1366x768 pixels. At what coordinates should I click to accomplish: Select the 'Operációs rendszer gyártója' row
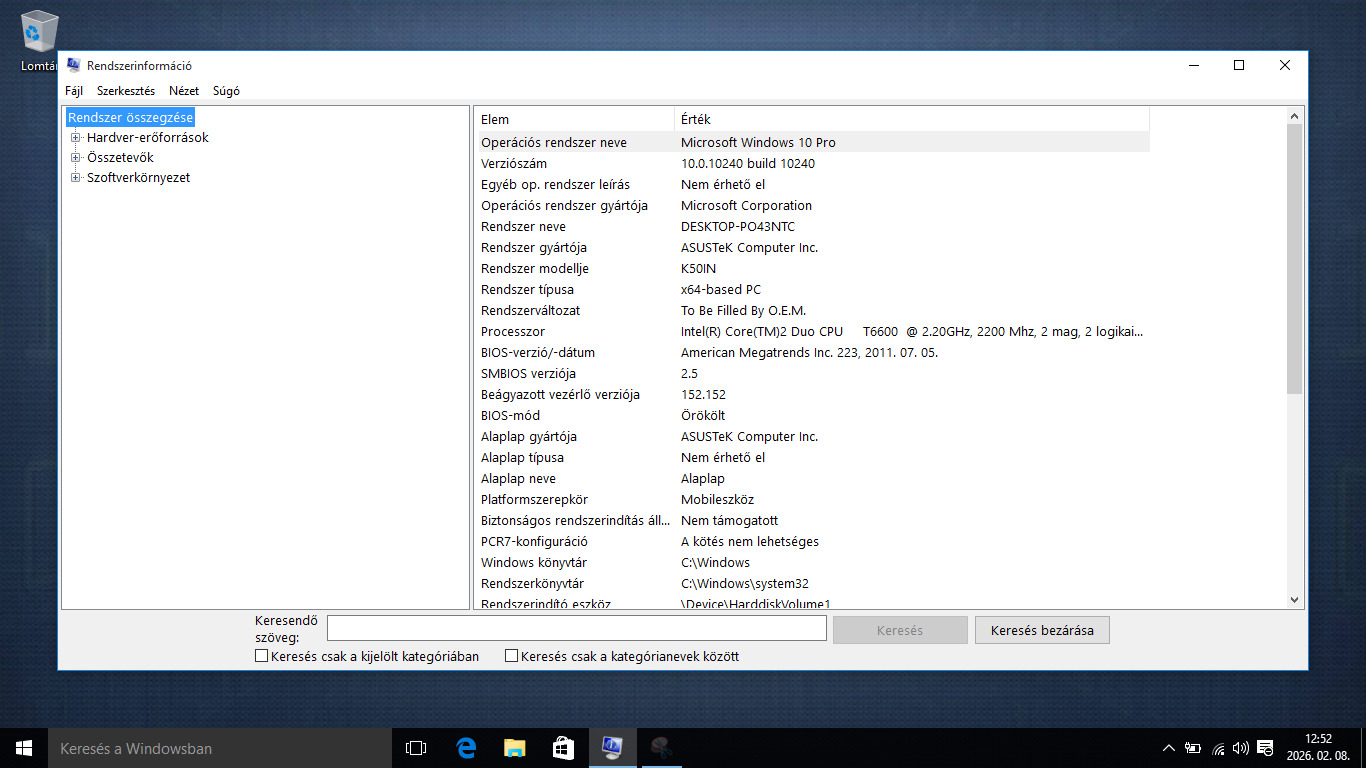coord(813,205)
